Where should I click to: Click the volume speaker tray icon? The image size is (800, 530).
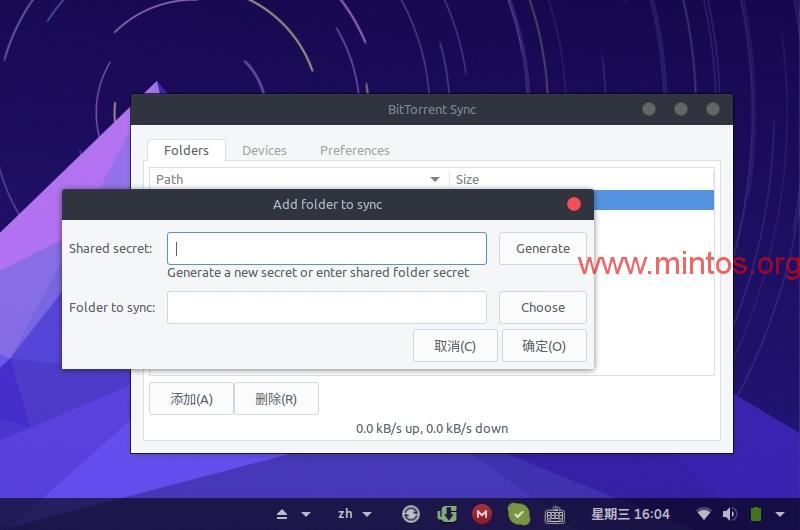pyautogui.click(x=730, y=514)
